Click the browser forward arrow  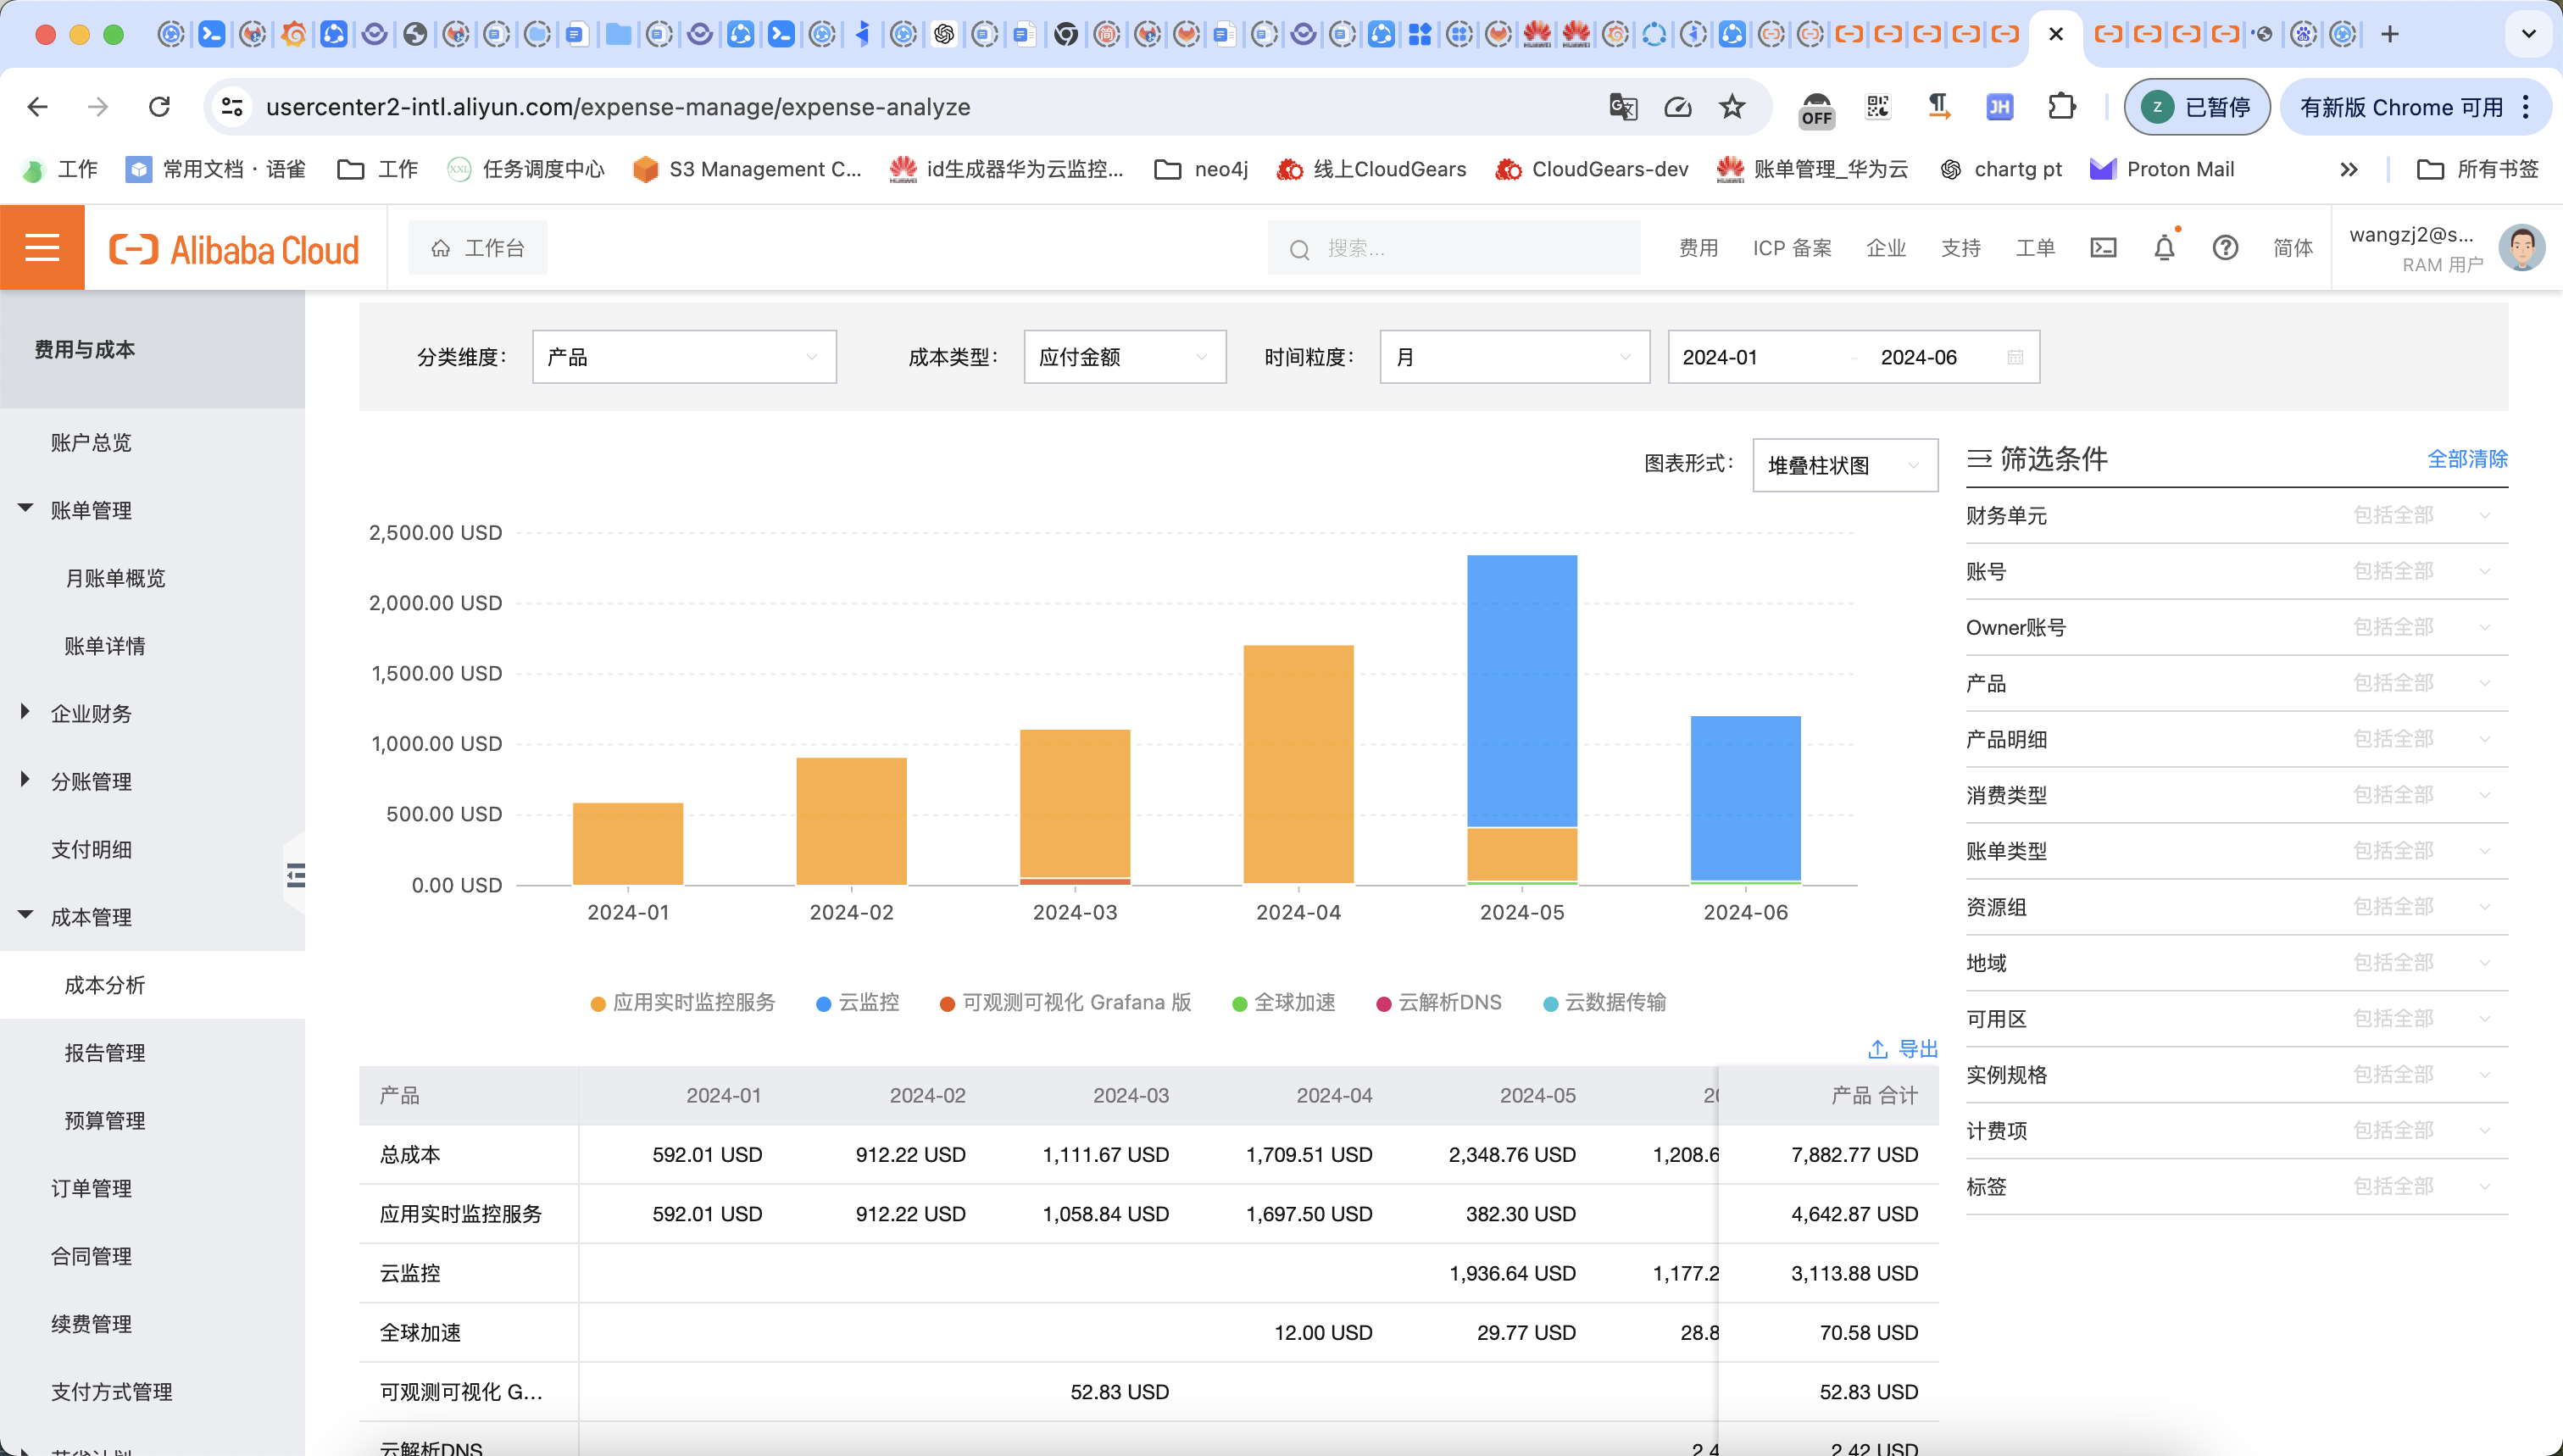tap(98, 107)
